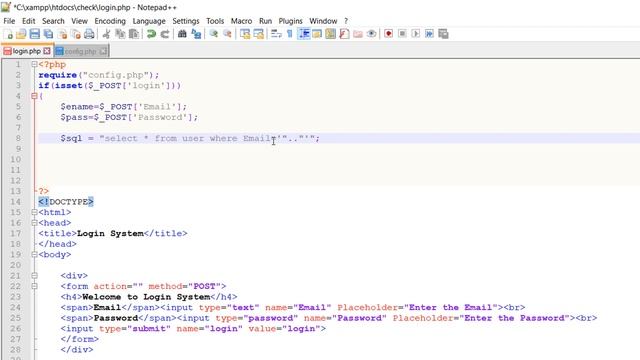Open the Encoding menu
The height and width of the screenshot is (360, 640).
click(110, 21)
